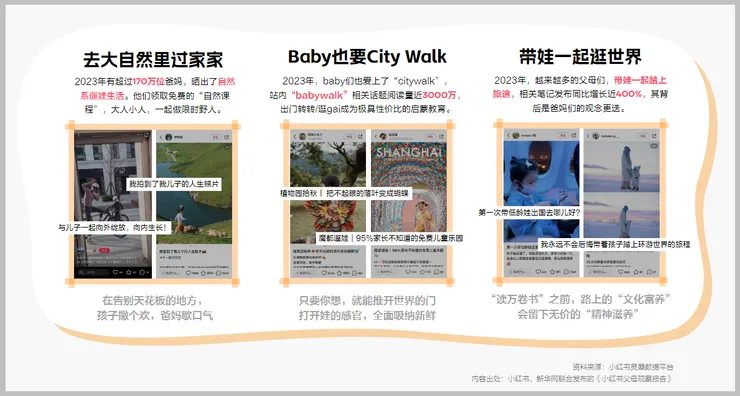Click the caption starting "魔都遛娃｜95%家长不知道"

pyautogui.click(x=390, y=238)
